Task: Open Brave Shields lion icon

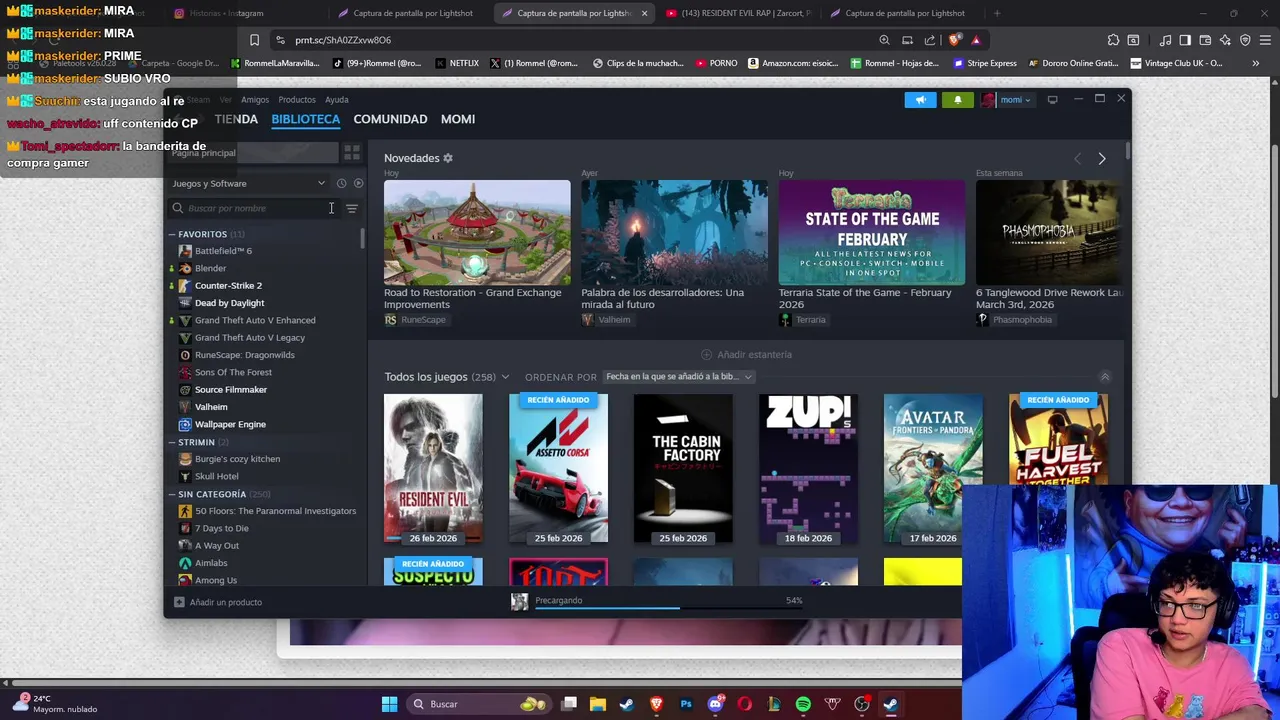Action: (x=956, y=40)
